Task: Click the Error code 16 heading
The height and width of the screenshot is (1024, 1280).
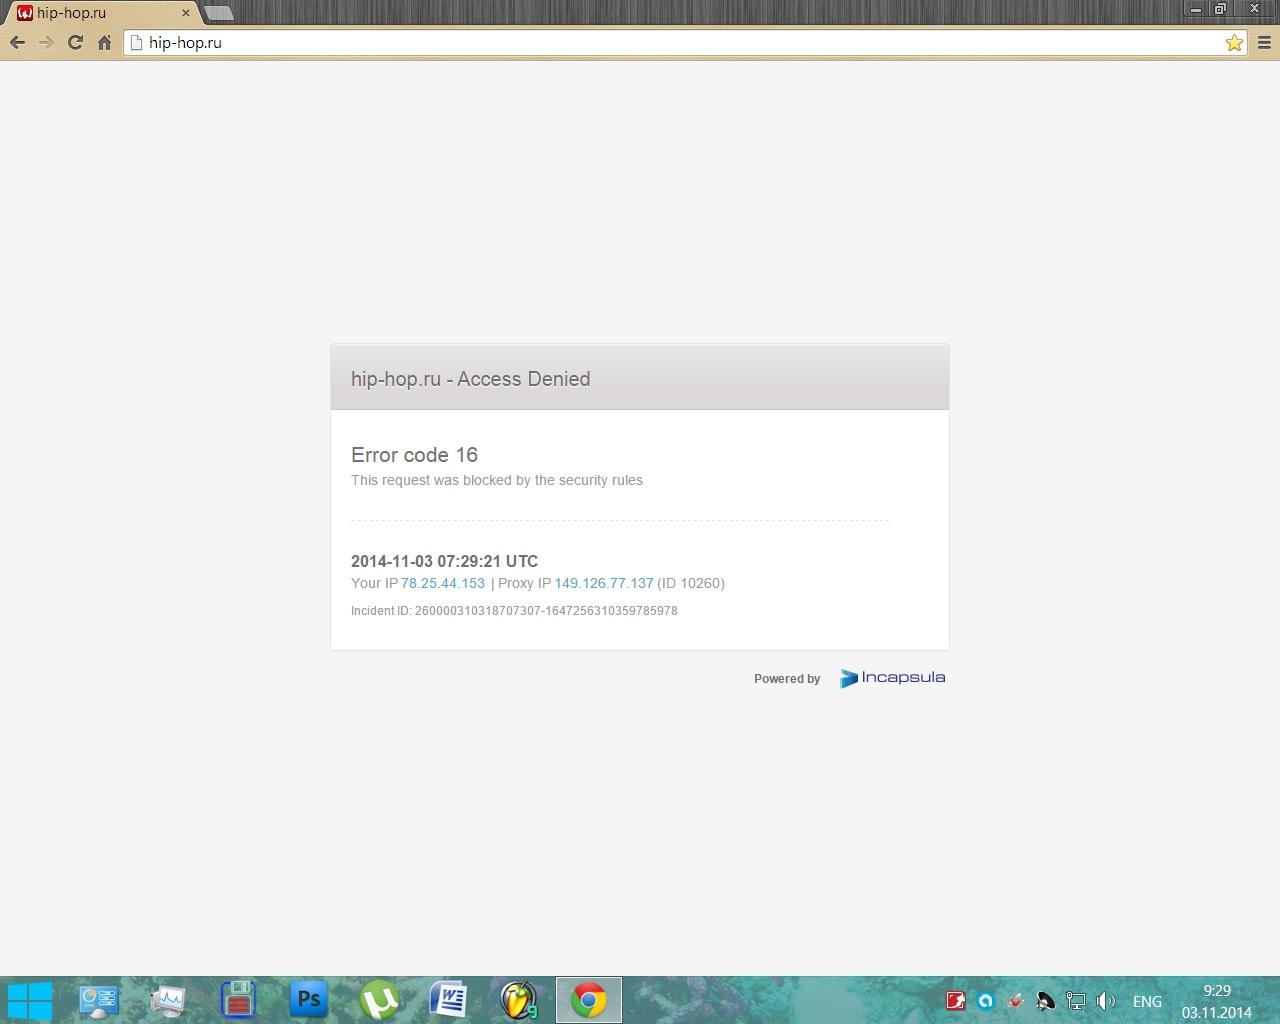Action: [414, 455]
